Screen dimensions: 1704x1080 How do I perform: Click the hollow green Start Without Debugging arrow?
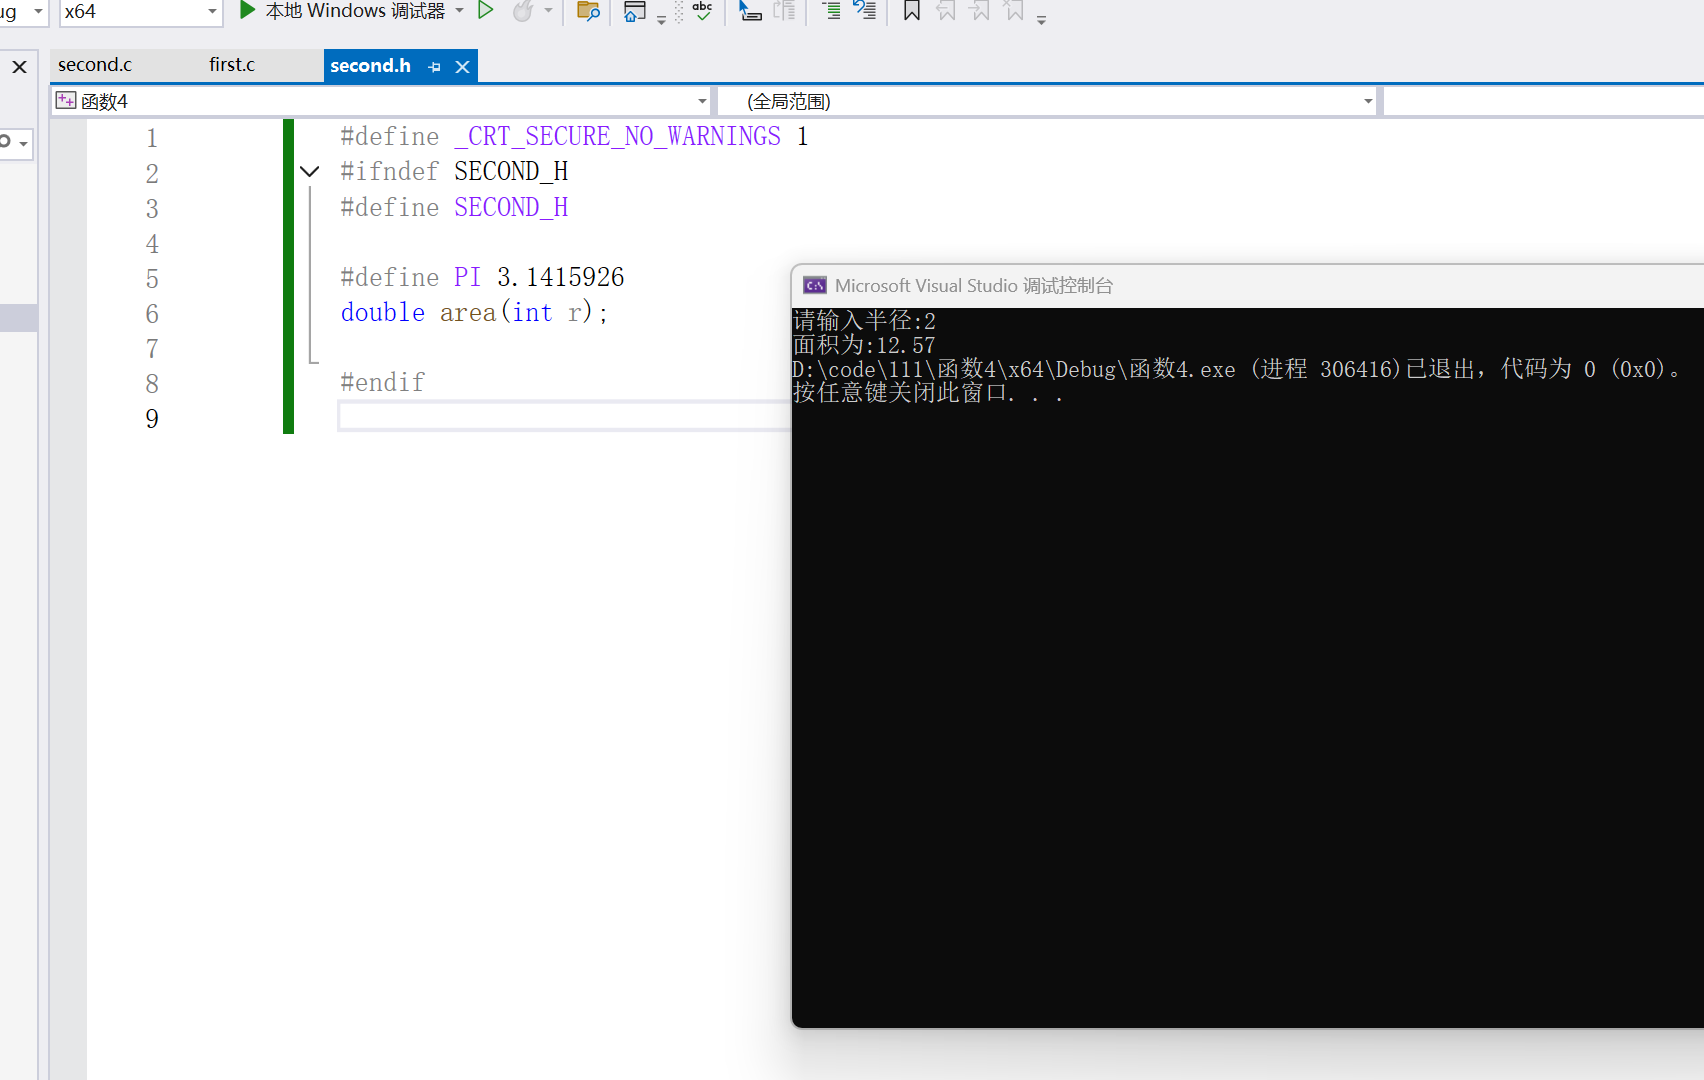[486, 11]
